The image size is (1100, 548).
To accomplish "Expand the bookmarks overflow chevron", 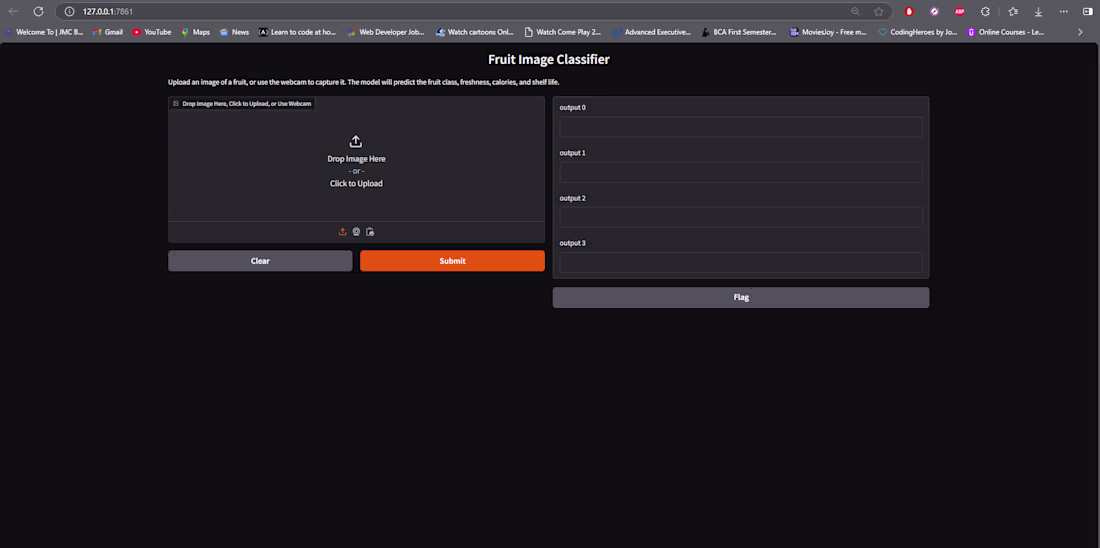I will [x=1080, y=32].
